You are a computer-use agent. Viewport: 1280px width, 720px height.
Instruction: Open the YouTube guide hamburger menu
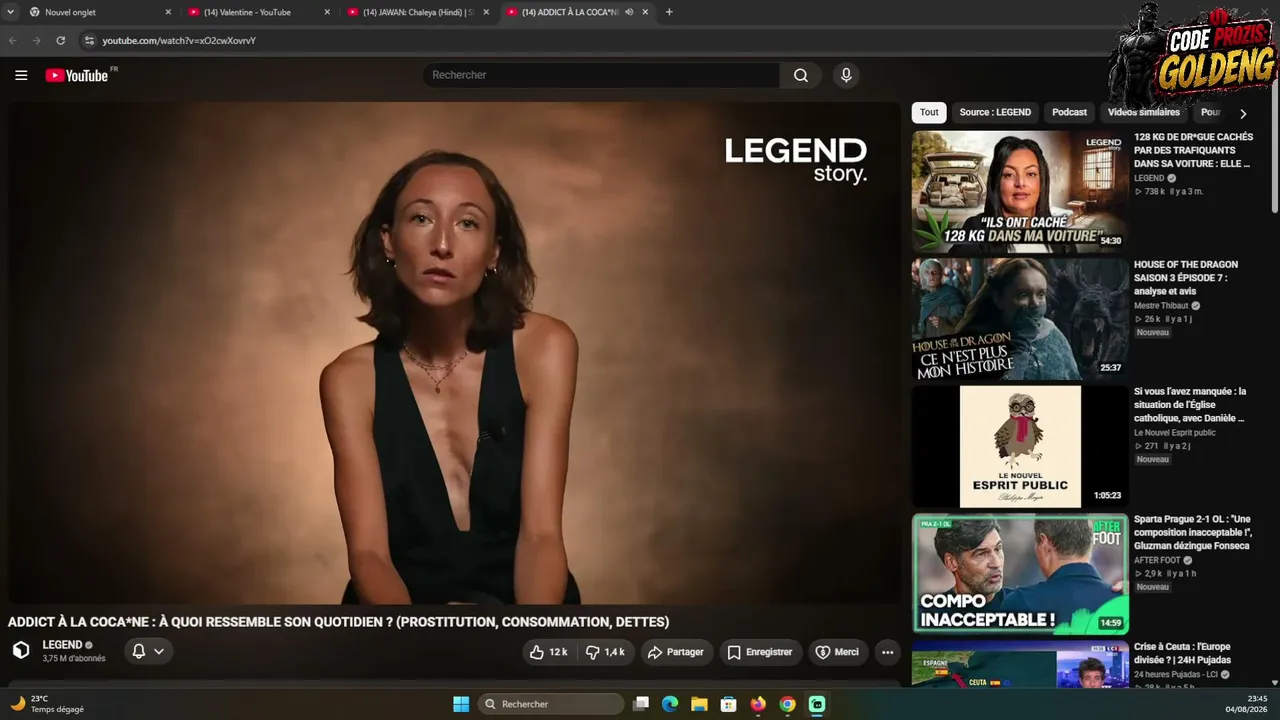pyautogui.click(x=21, y=75)
